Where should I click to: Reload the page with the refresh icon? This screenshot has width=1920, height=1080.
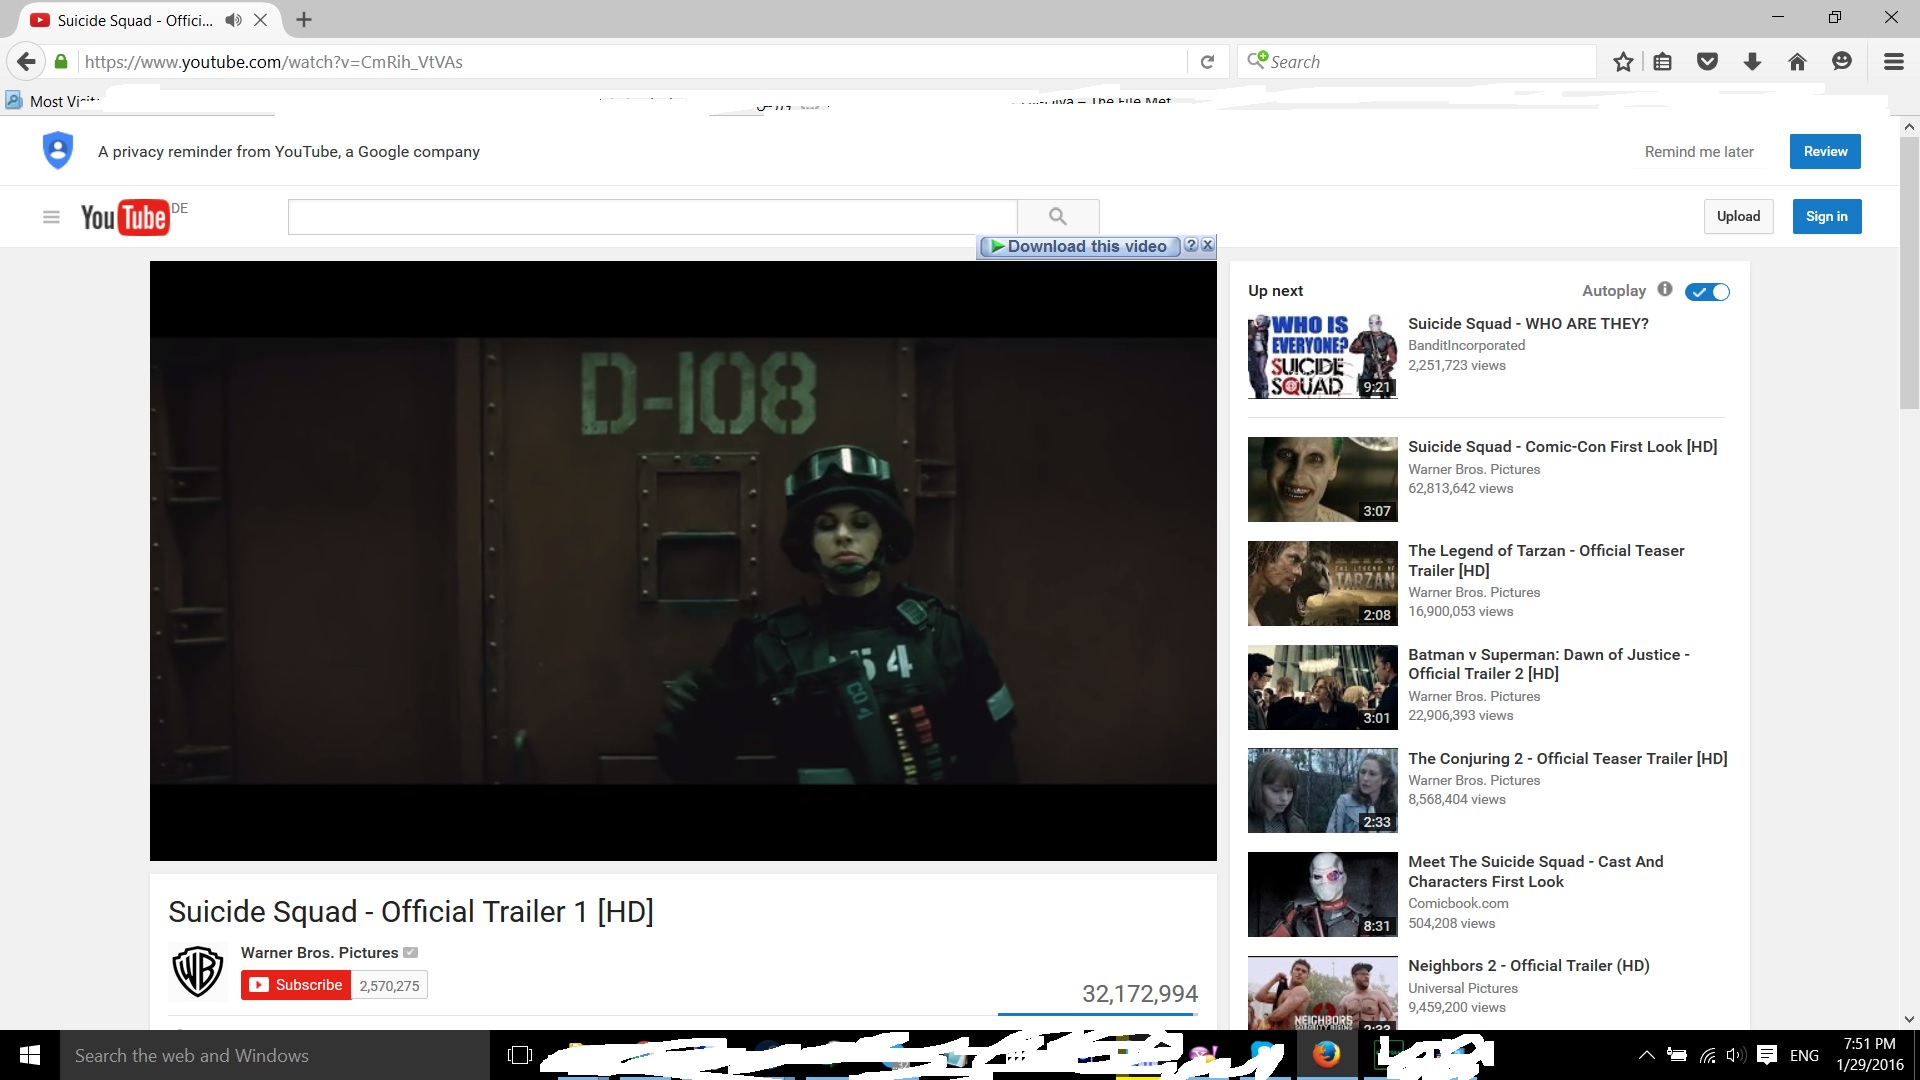[1207, 62]
